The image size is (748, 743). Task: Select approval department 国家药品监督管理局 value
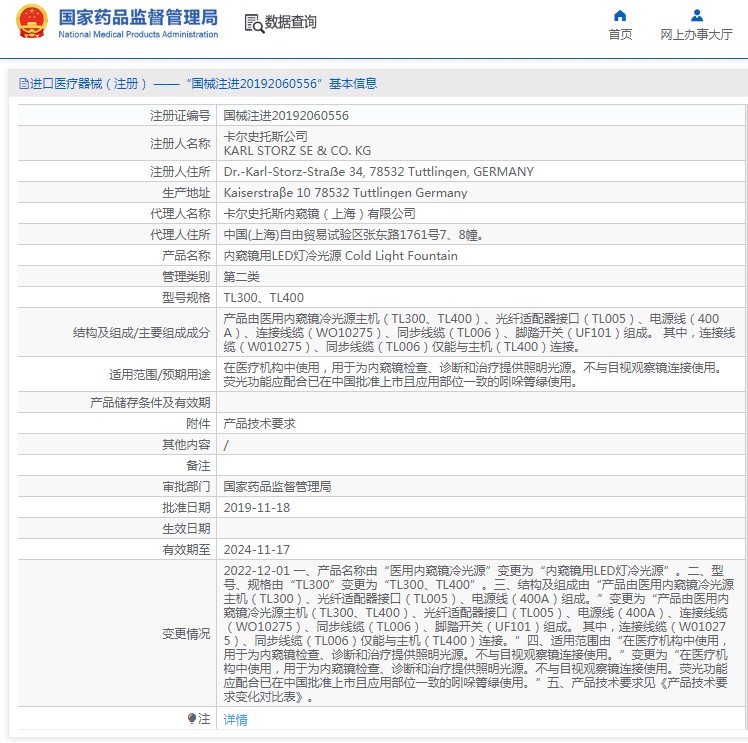277,486
